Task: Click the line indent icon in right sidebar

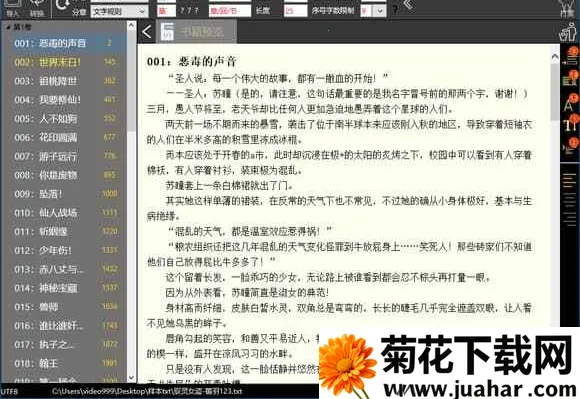Action: [570, 57]
